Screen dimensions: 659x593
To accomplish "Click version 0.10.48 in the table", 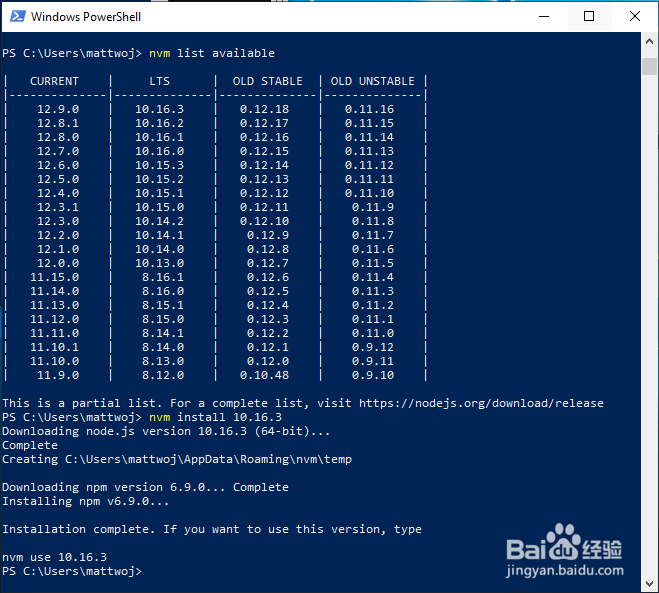I will click(264, 375).
